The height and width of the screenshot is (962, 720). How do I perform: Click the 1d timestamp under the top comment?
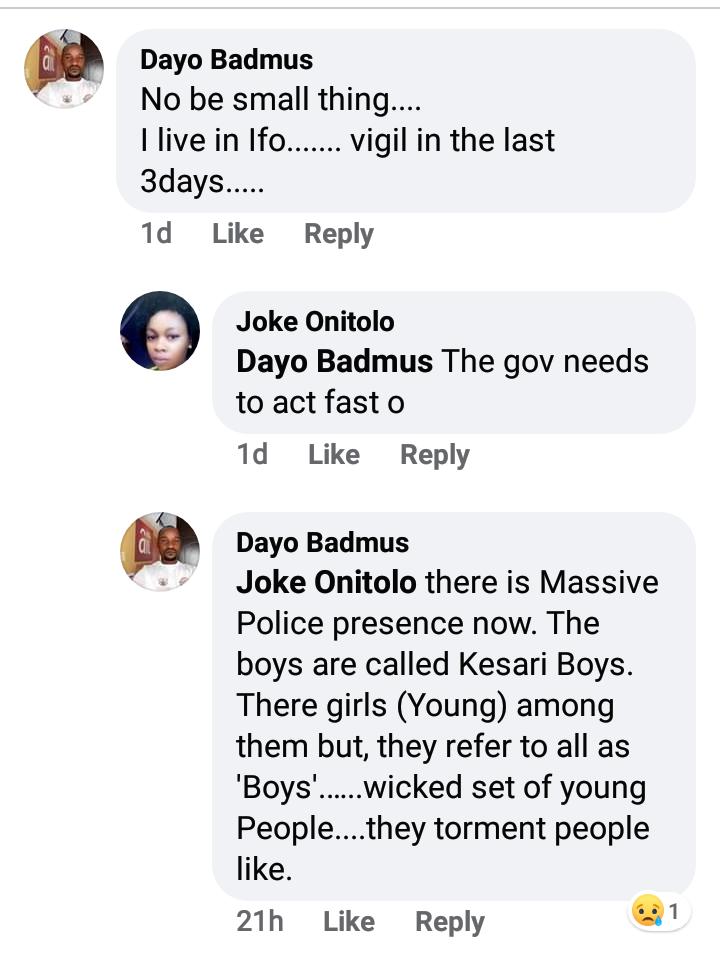156,234
